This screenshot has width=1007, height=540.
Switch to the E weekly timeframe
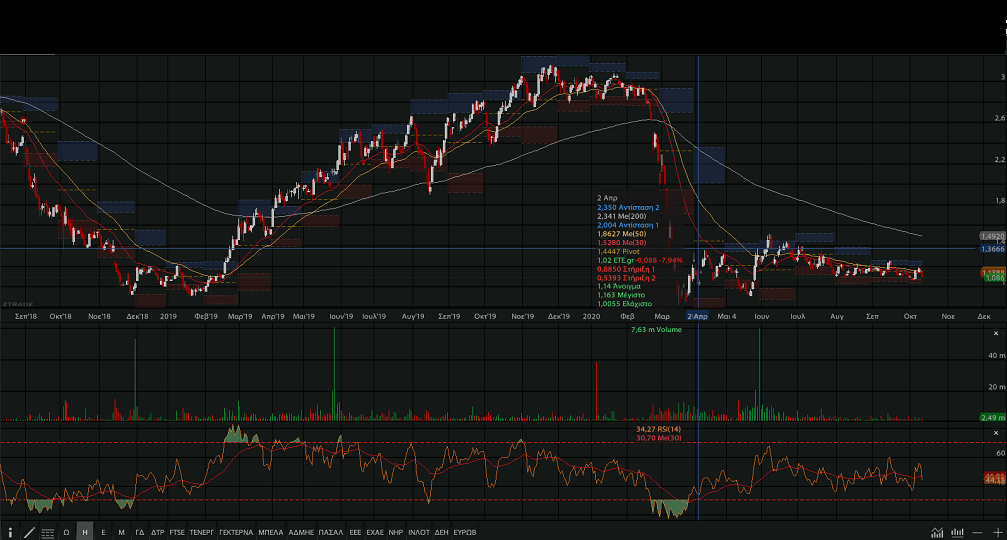click(103, 532)
